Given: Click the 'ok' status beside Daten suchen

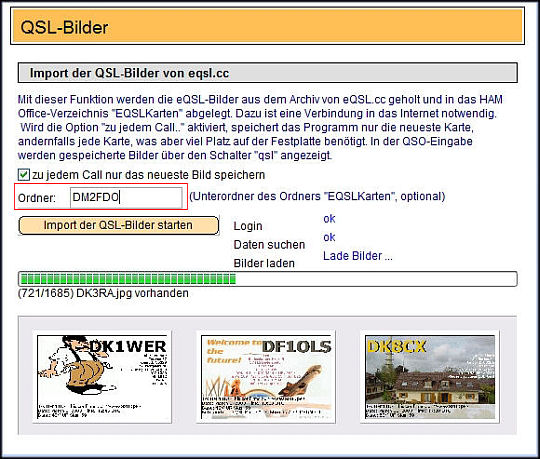Looking at the screenshot, I should coord(329,237).
